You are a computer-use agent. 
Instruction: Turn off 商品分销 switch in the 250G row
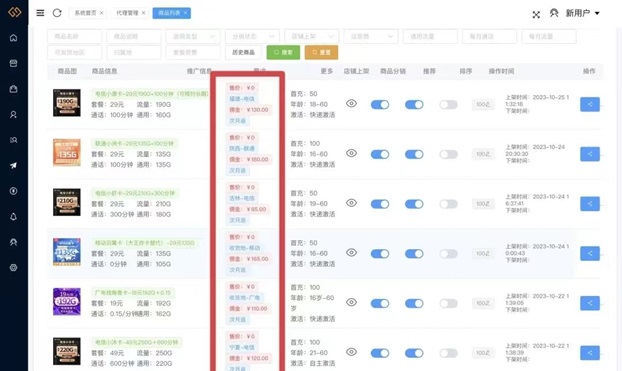point(414,353)
